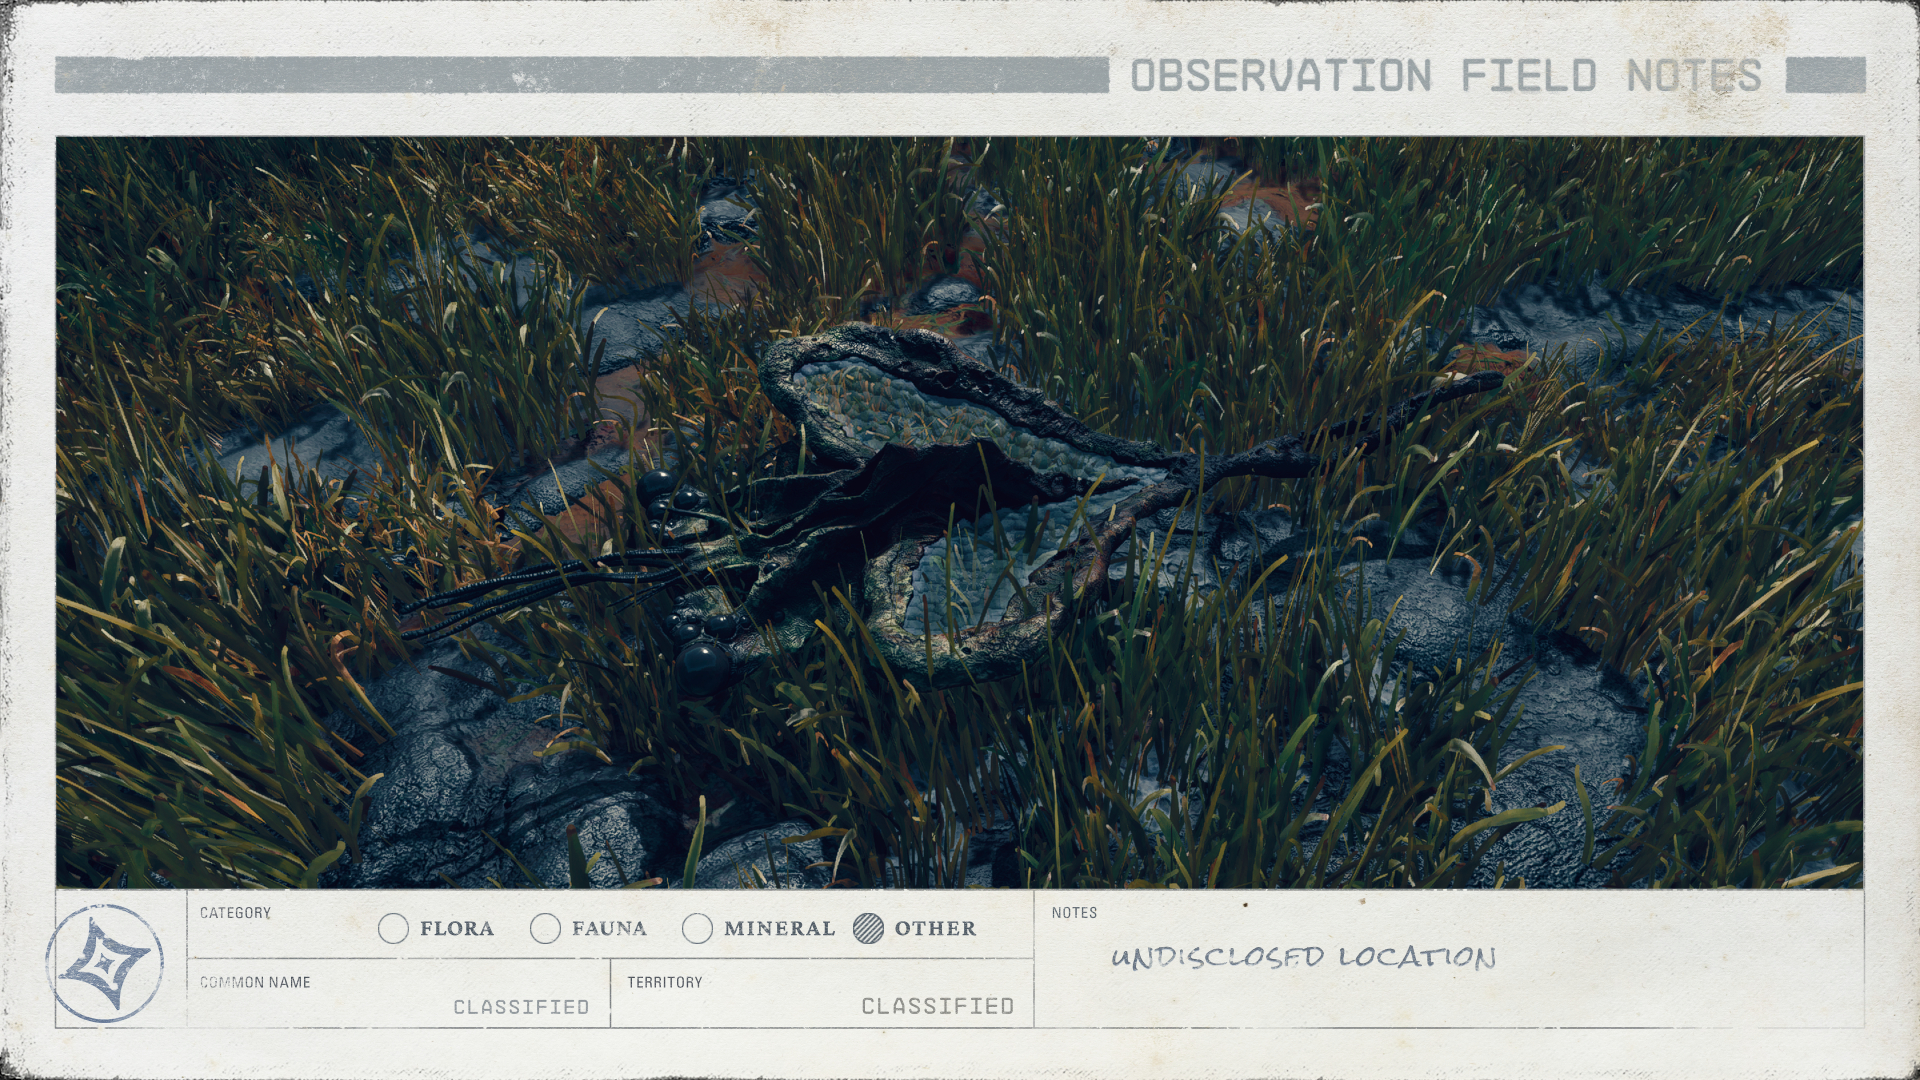The height and width of the screenshot is (1080, 1920).
Task: Click the Territory label
Action: coord(665,983)
